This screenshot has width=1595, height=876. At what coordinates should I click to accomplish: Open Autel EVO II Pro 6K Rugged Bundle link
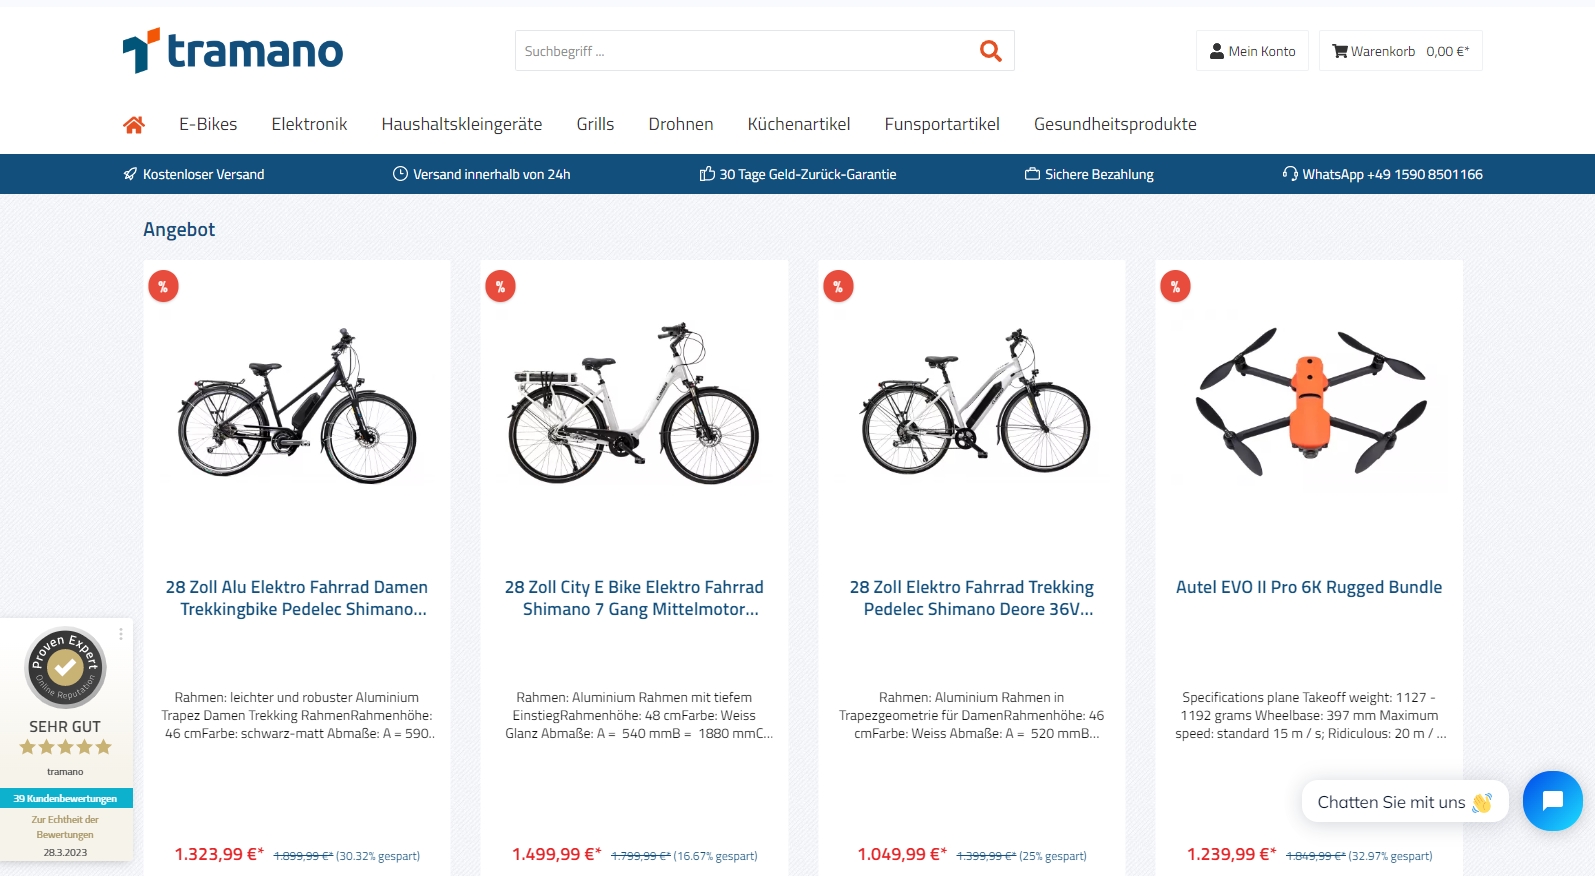(x=1309, y=587)
